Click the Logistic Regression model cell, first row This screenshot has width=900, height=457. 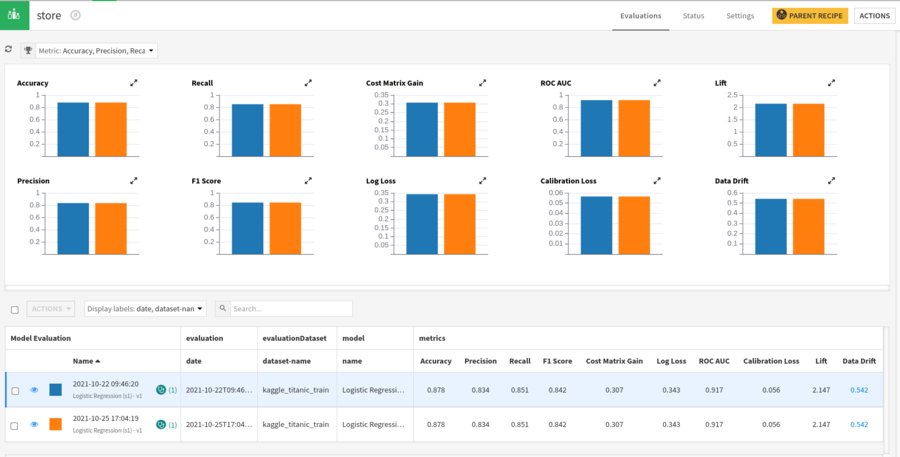coord(373,390)
